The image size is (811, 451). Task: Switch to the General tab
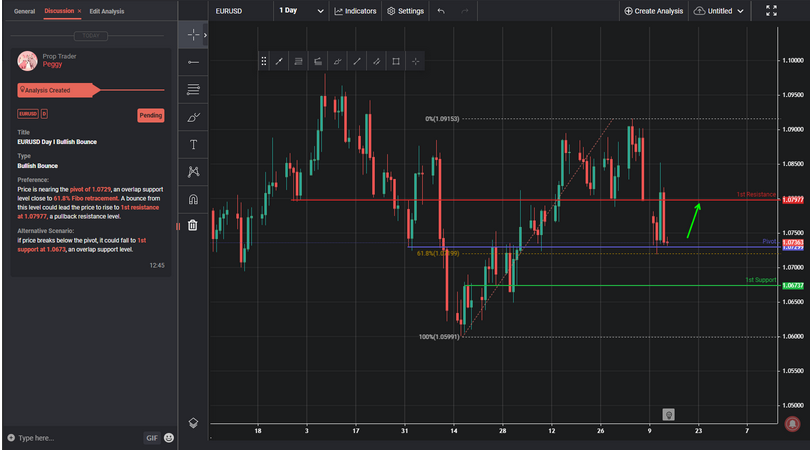(x=24, y=11)
